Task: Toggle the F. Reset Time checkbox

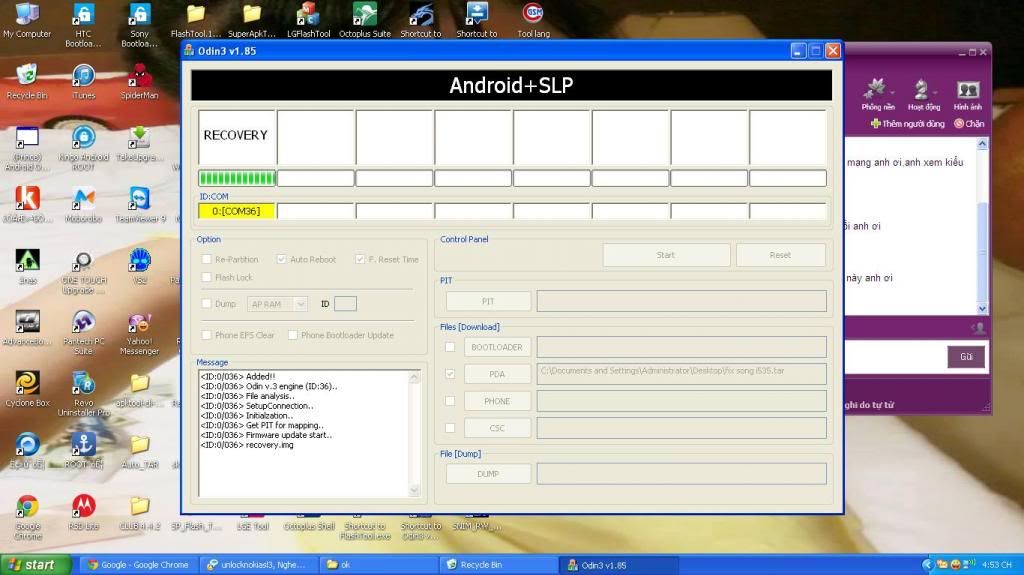Action: click(x=360, y=259)
